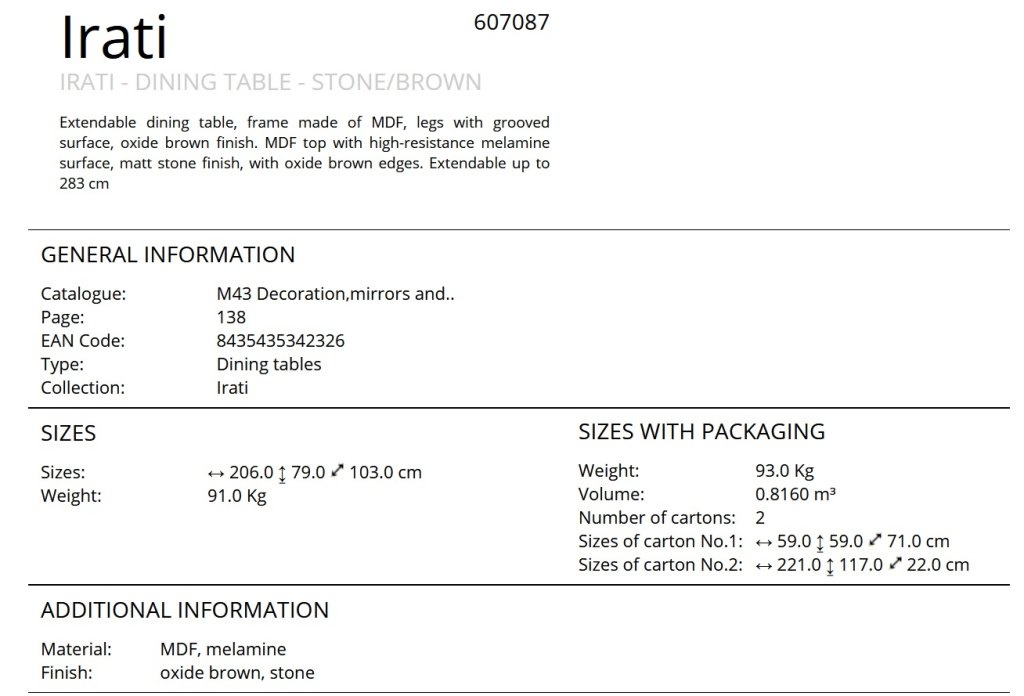
Task: Select the product code 607087
Action: tap(511, 22)
